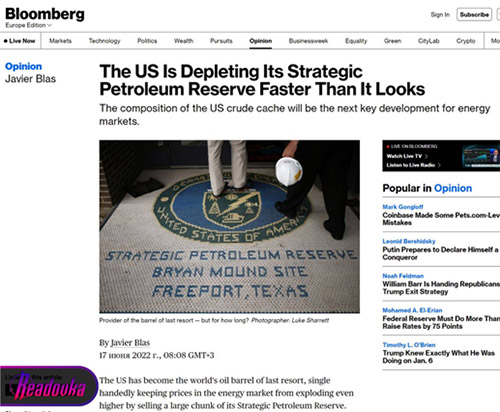
Task: Click the live TV preview thumbnail
Action: coord(481,156)
